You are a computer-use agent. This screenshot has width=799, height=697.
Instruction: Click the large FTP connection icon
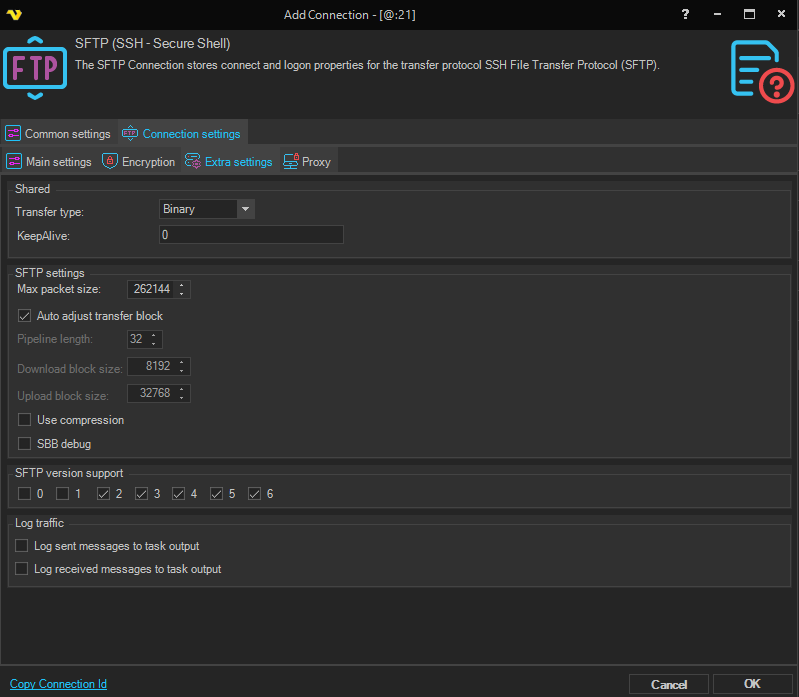35,68
